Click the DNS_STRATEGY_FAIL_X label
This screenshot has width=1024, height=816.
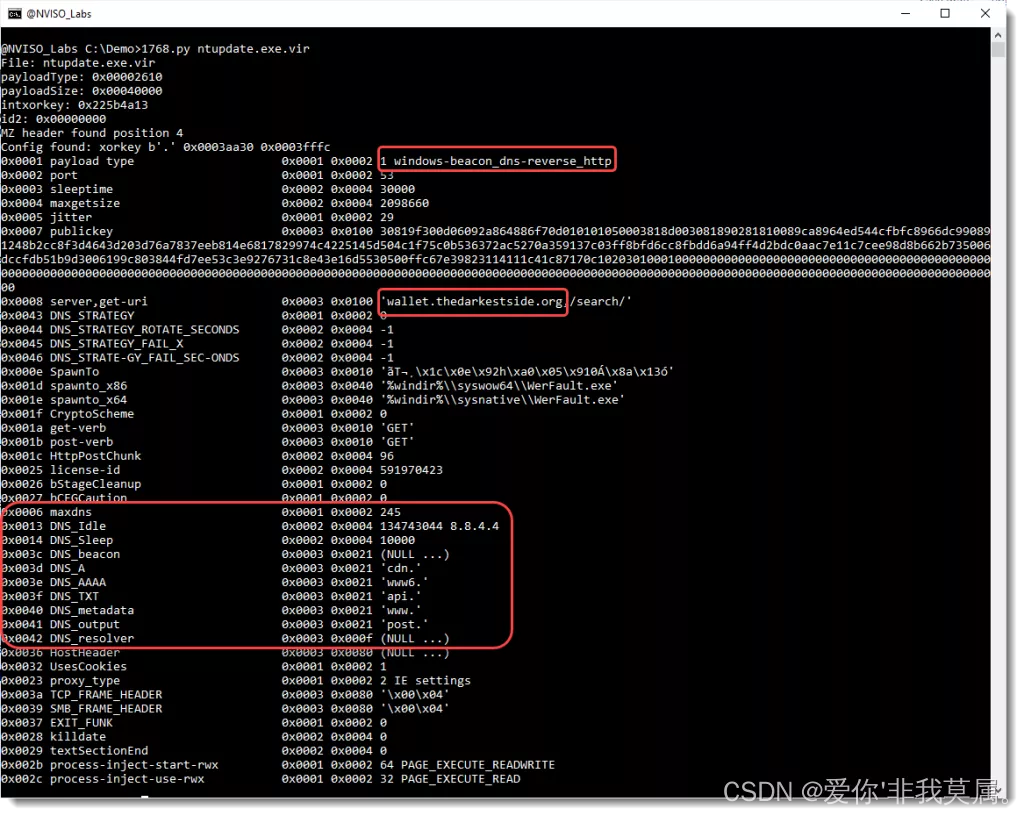116,344
